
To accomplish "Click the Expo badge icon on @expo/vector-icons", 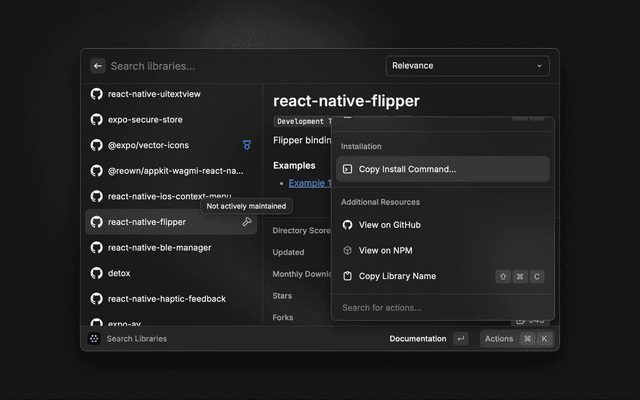I will coord(247,145).
